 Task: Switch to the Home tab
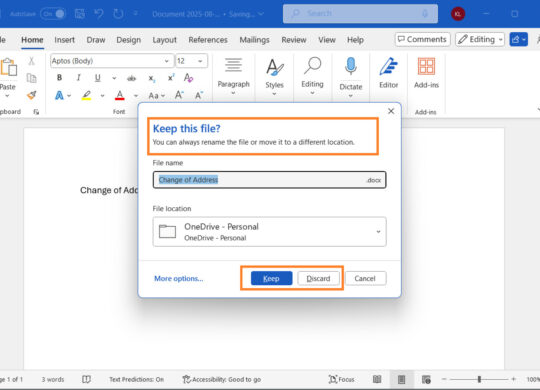click(x=32, y=40)
